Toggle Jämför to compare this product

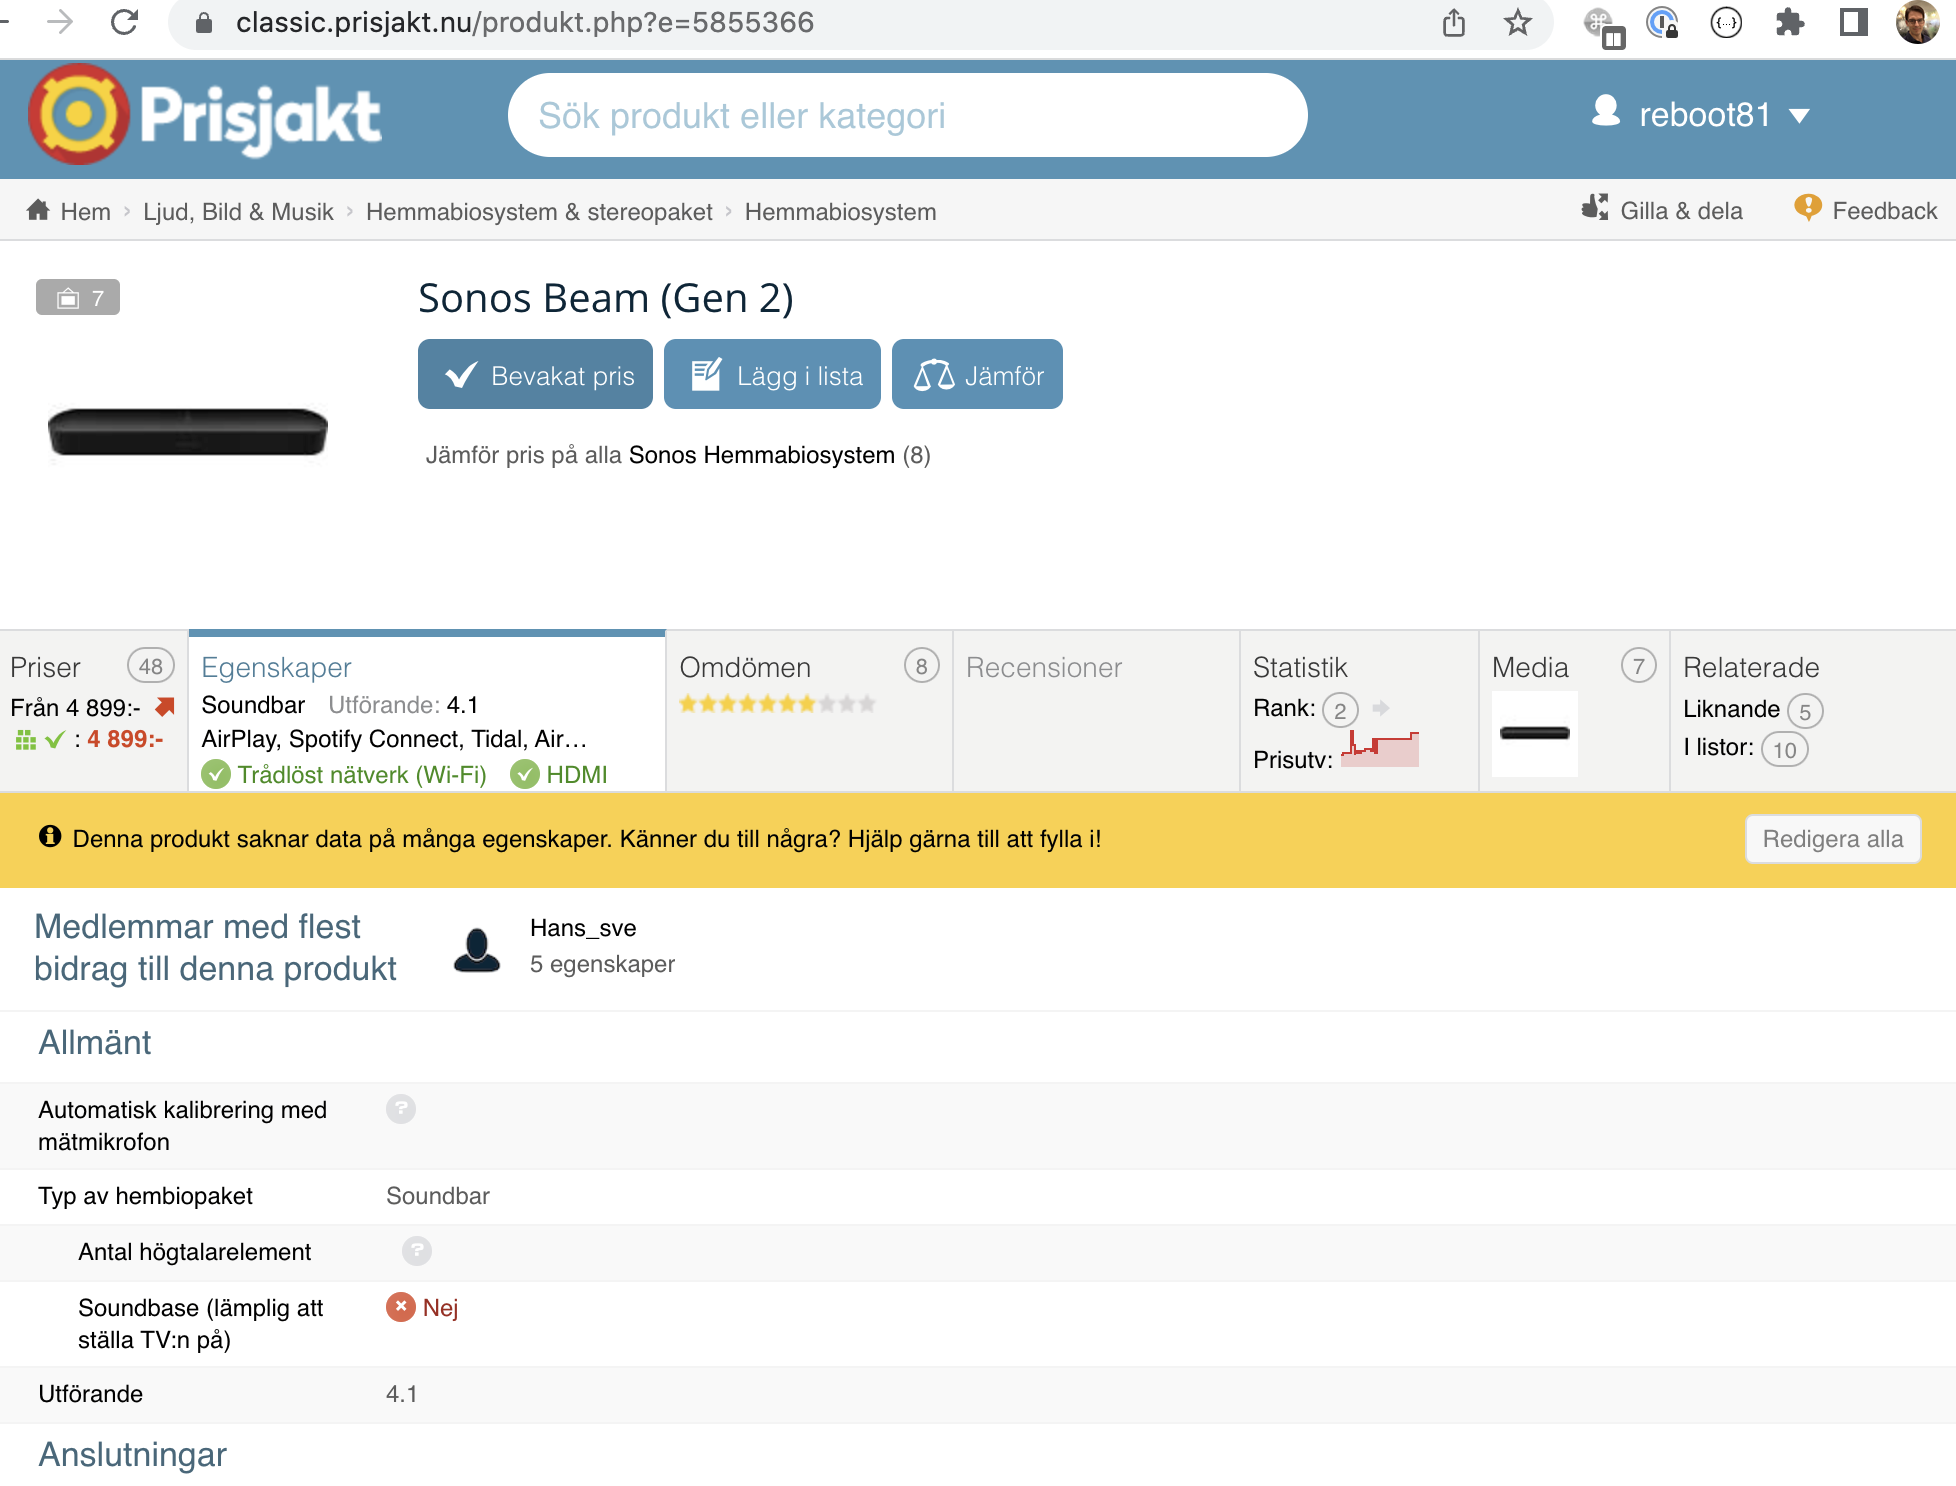(977, 375)
